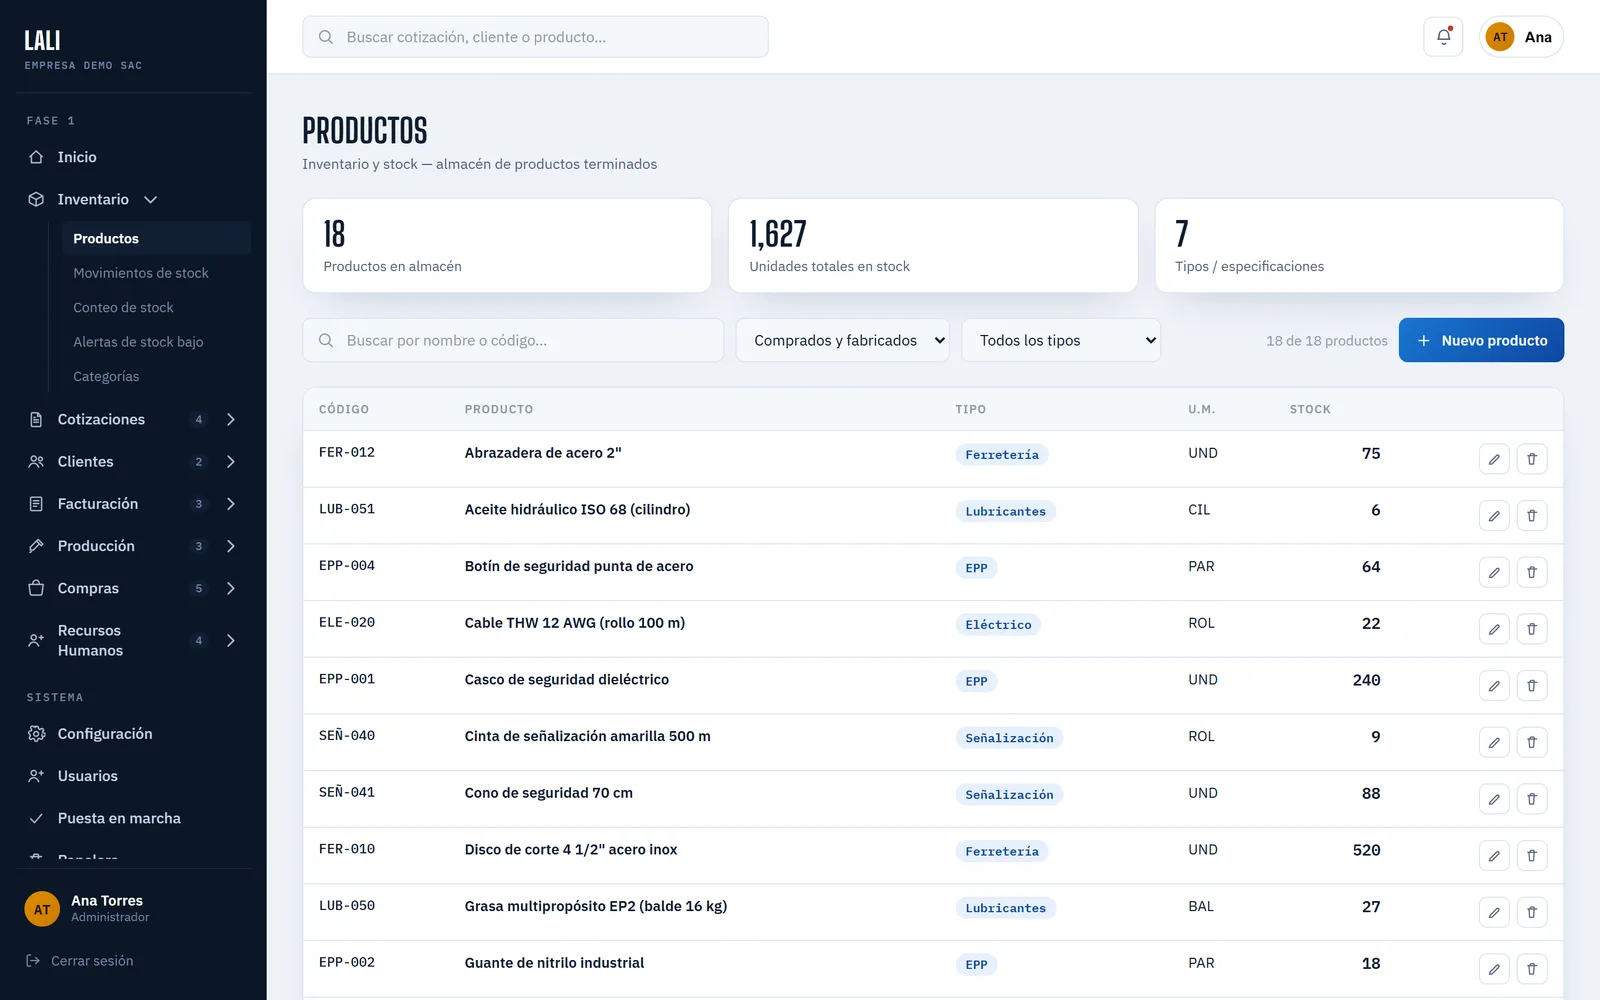
Task: Open the Todos los tipos filter dropdown
Action: pos(1061,340)
